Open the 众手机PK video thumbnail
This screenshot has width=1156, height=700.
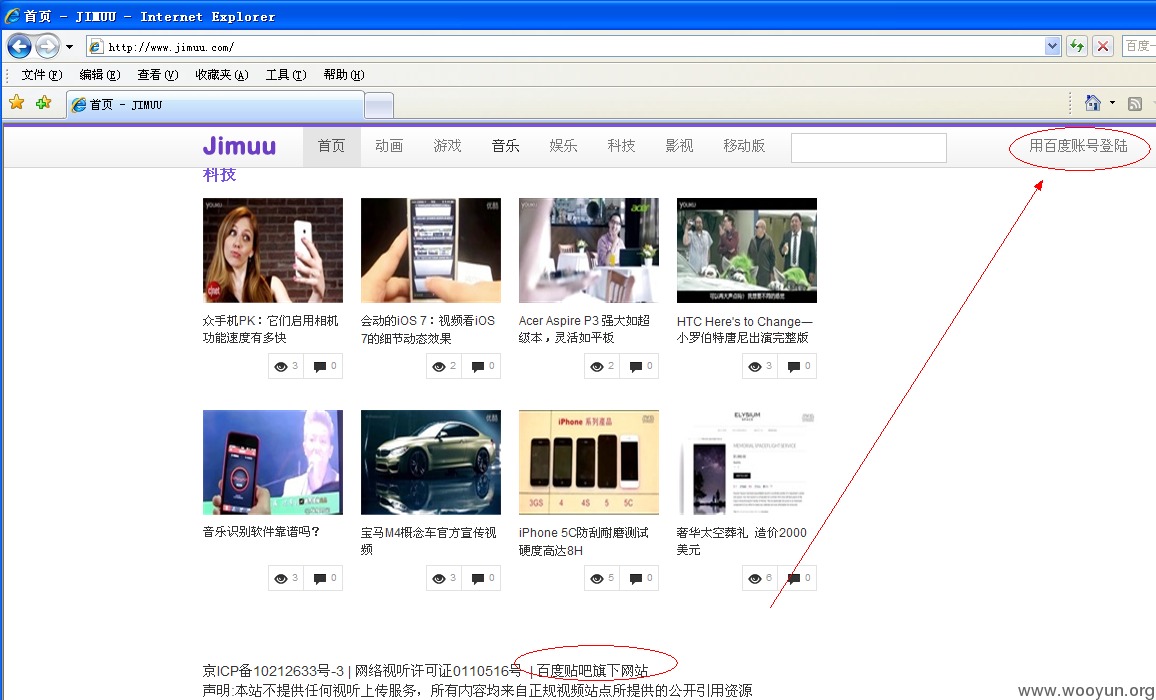click(273, 250)
